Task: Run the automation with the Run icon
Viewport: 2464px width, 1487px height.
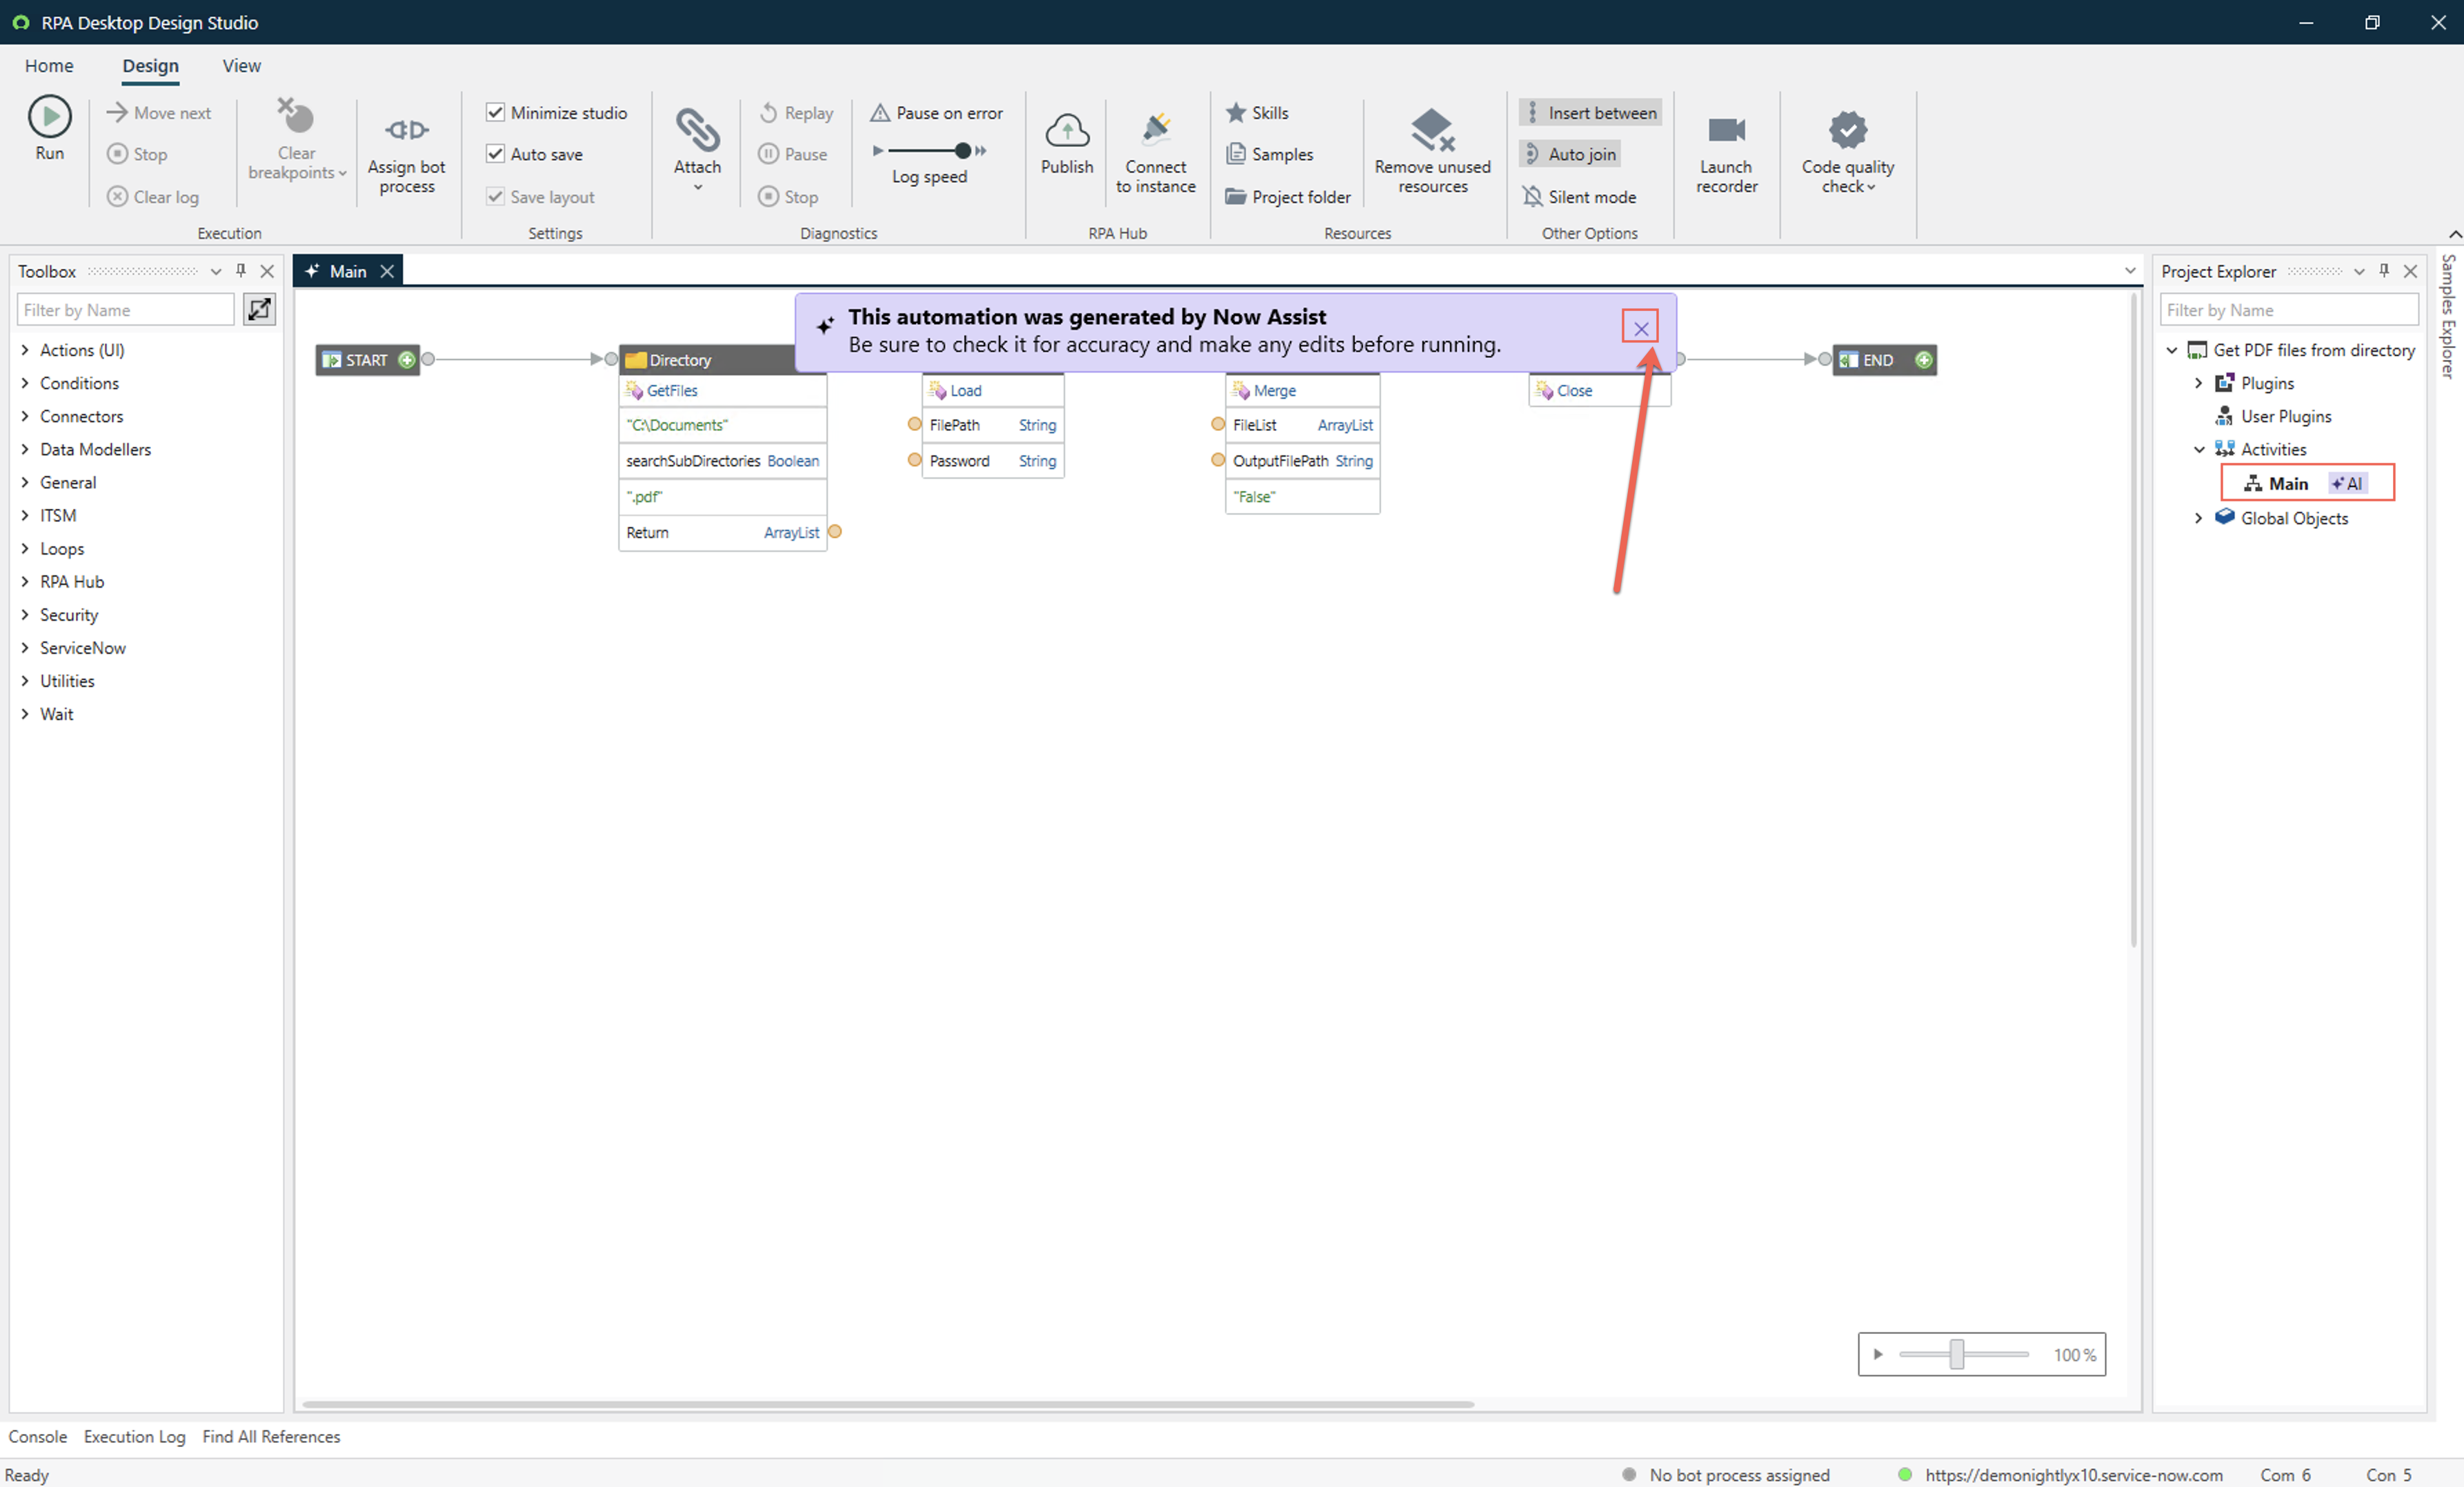Action: click(x=49, y=117)
